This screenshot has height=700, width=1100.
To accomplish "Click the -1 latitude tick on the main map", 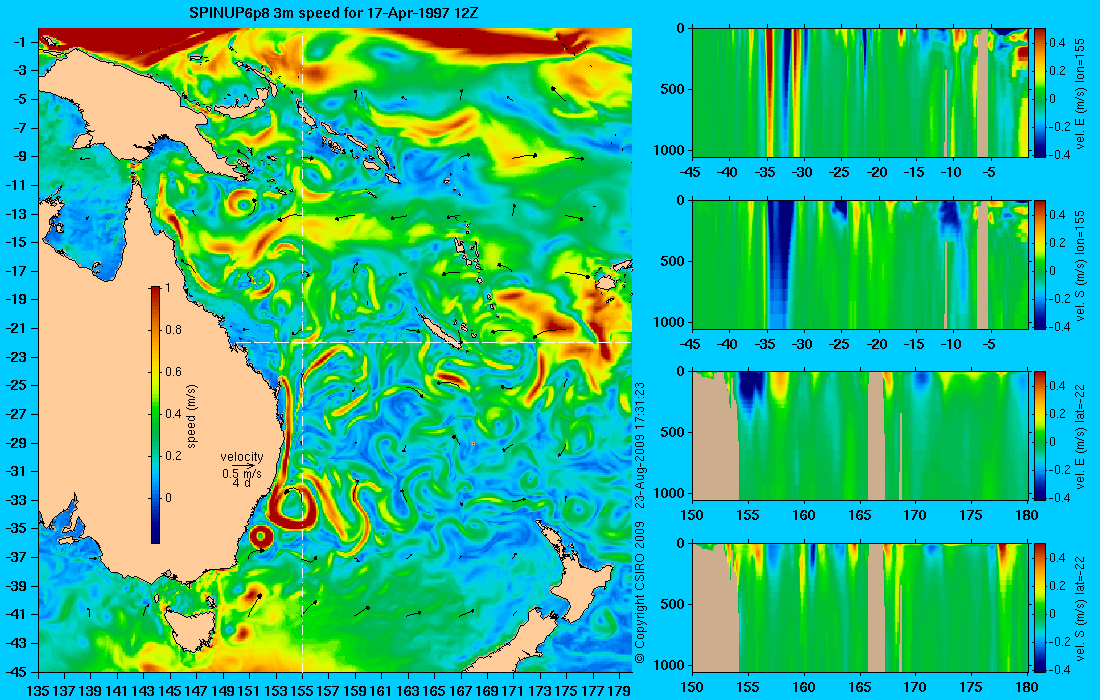I will [19, 42].
